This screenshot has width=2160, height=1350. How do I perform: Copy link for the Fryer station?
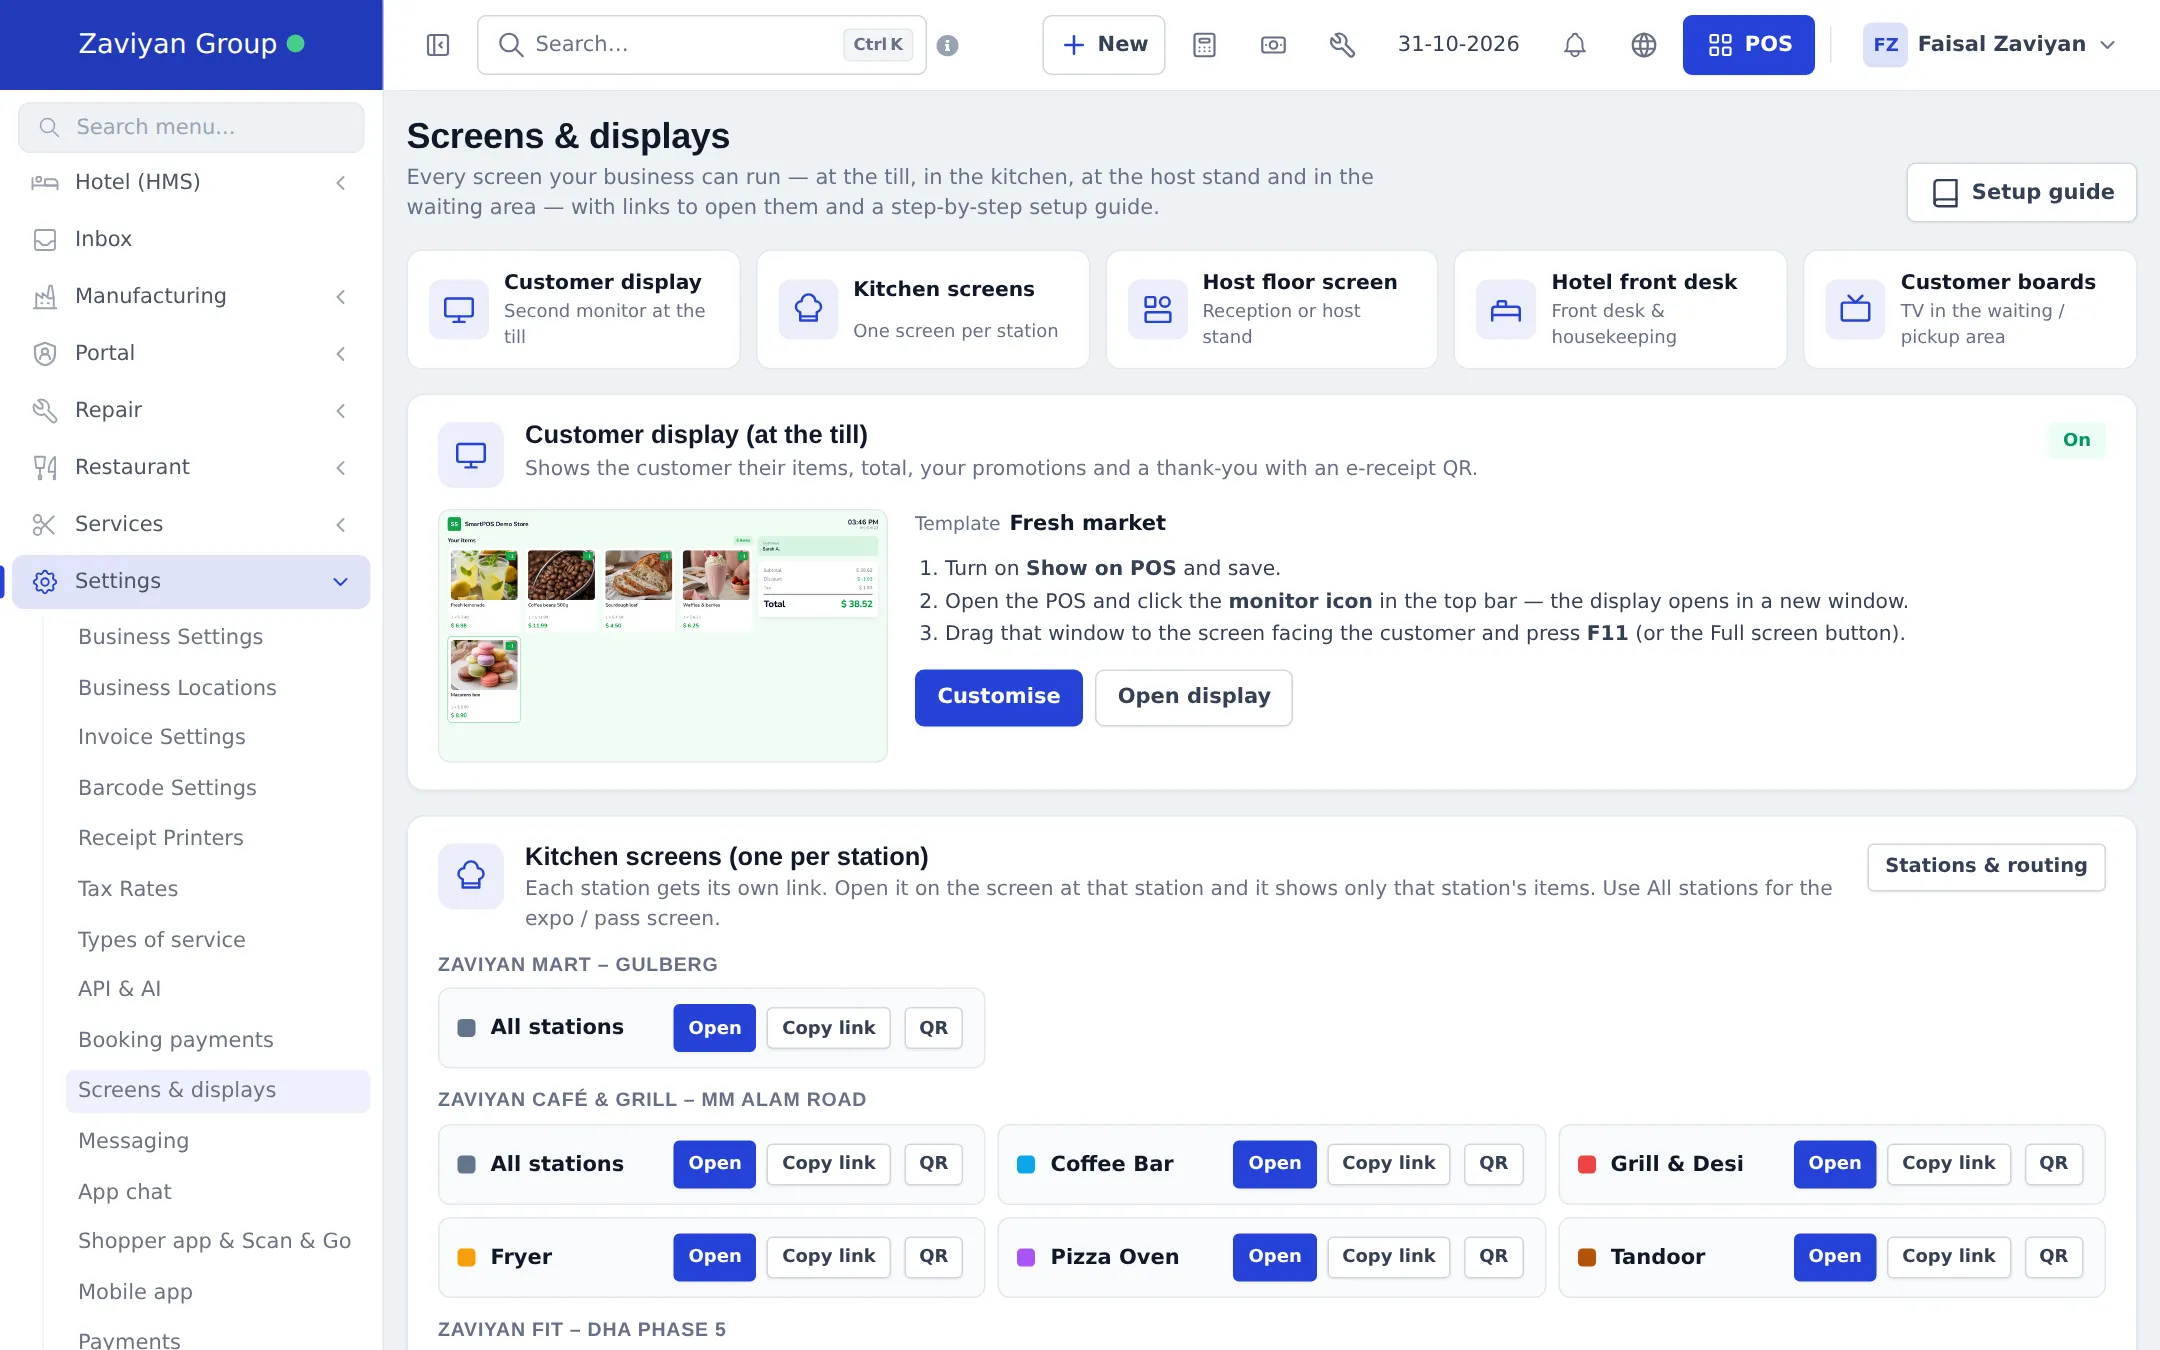828,1257
